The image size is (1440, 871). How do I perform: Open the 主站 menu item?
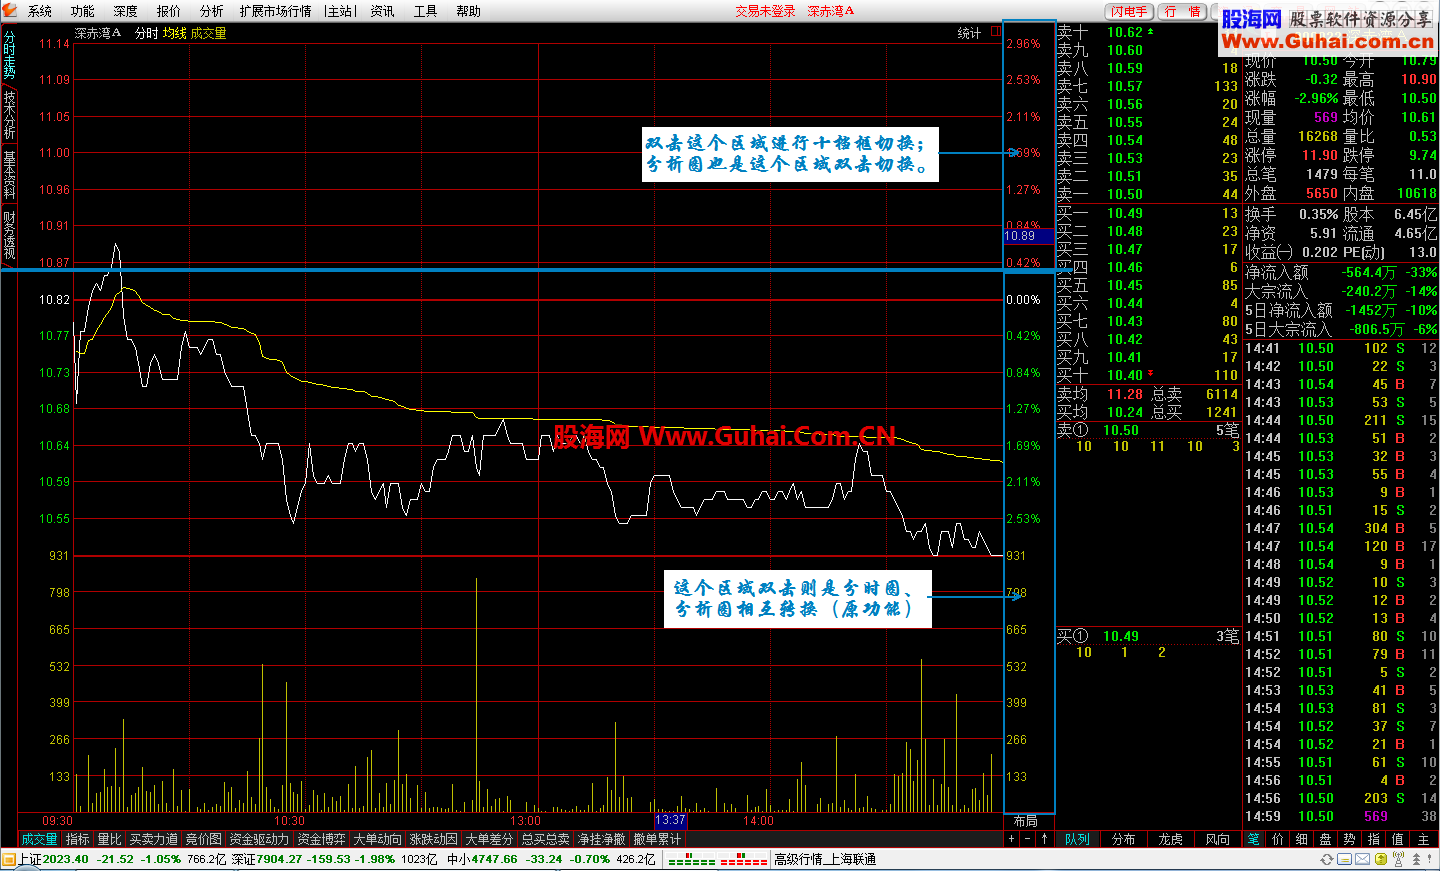(341, 11)
